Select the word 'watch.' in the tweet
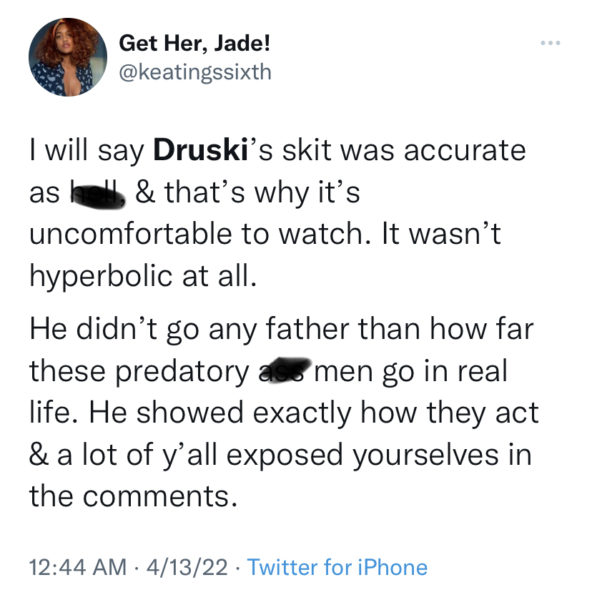The image size is (592, 600). [325, 234]
